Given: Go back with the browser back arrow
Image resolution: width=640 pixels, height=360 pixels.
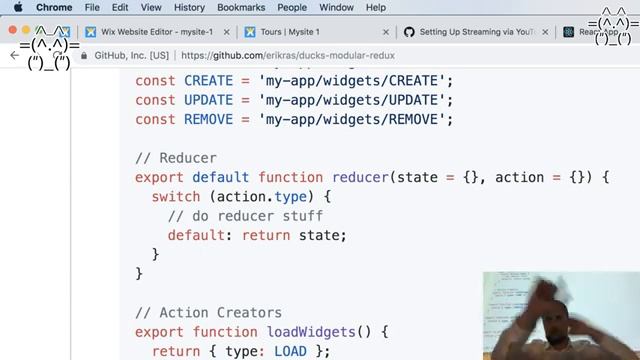Looking at the screenshot, I should (x=15, y=55).
